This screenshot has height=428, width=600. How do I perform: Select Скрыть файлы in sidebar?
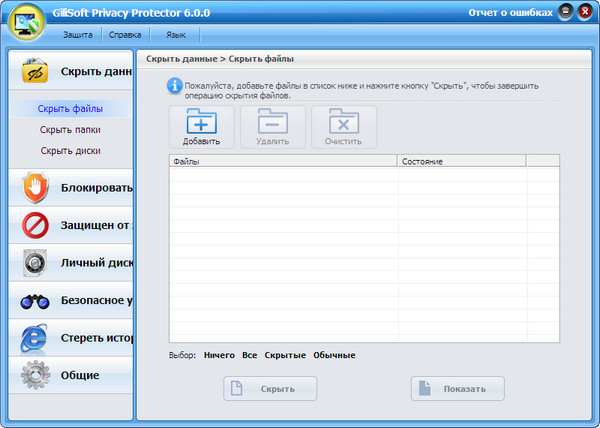(x=70, y=108)
